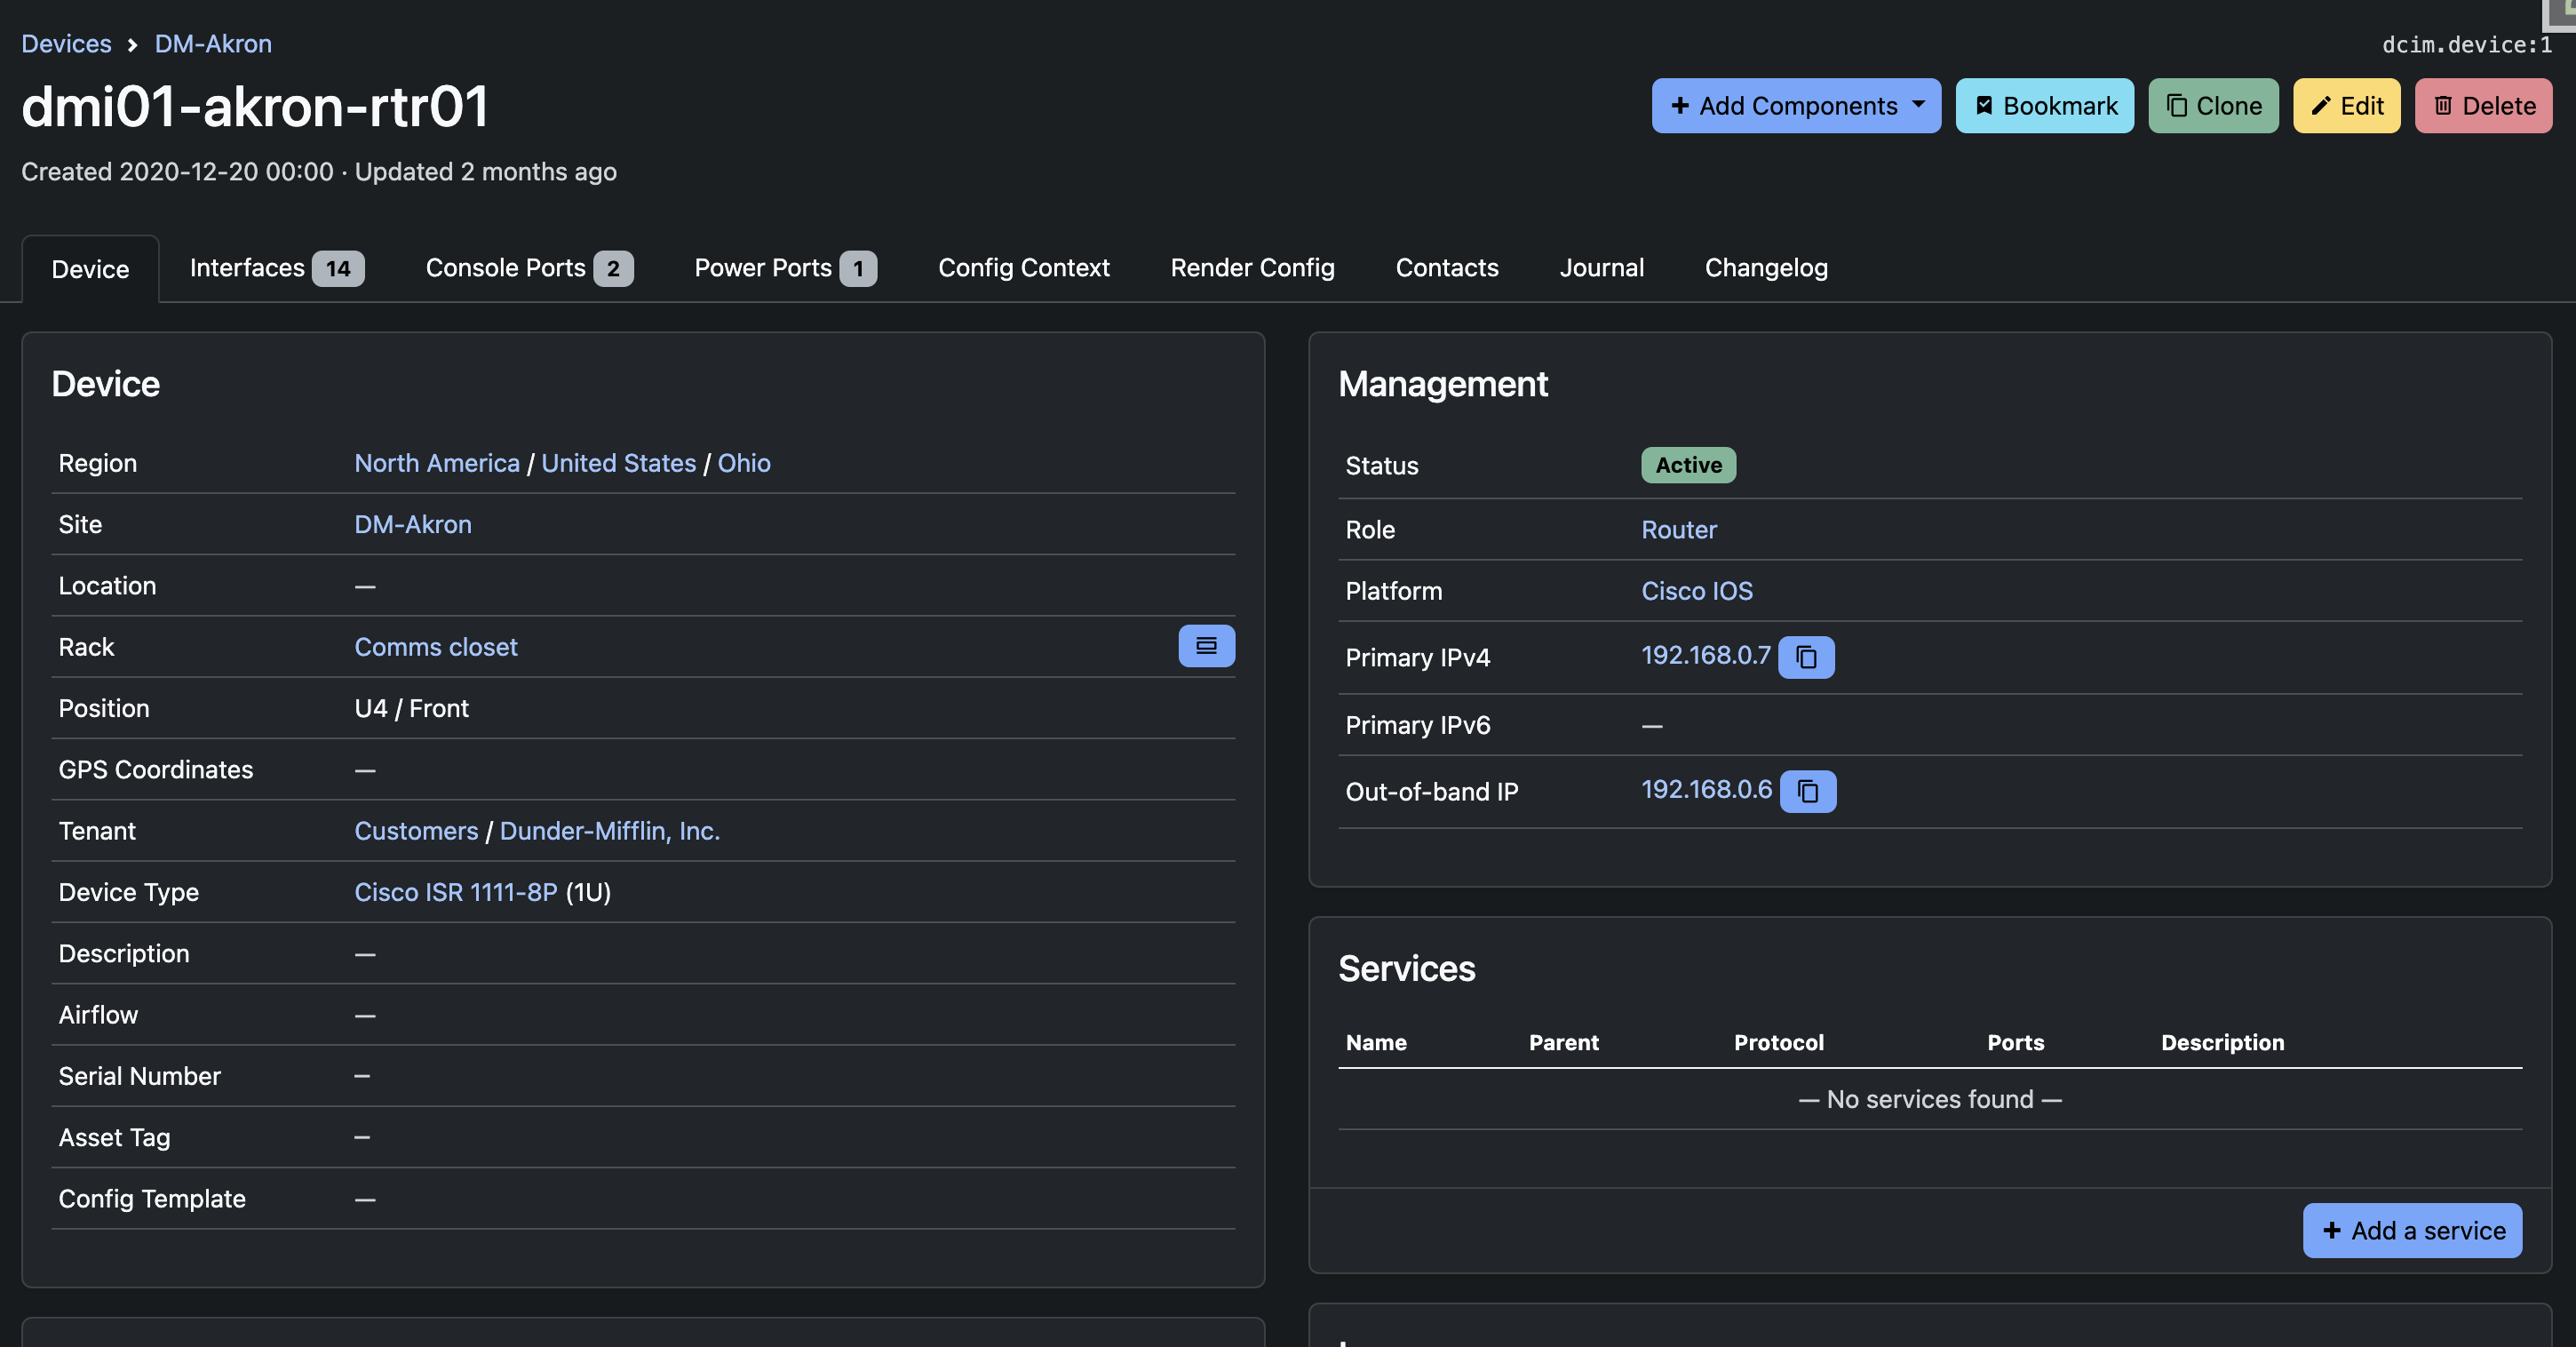Viewport: 2576px width, 1347px height.
Task: Show rack elevation icon beside Comms closet
Action: pyautogui.click(x=1206, y=646)
